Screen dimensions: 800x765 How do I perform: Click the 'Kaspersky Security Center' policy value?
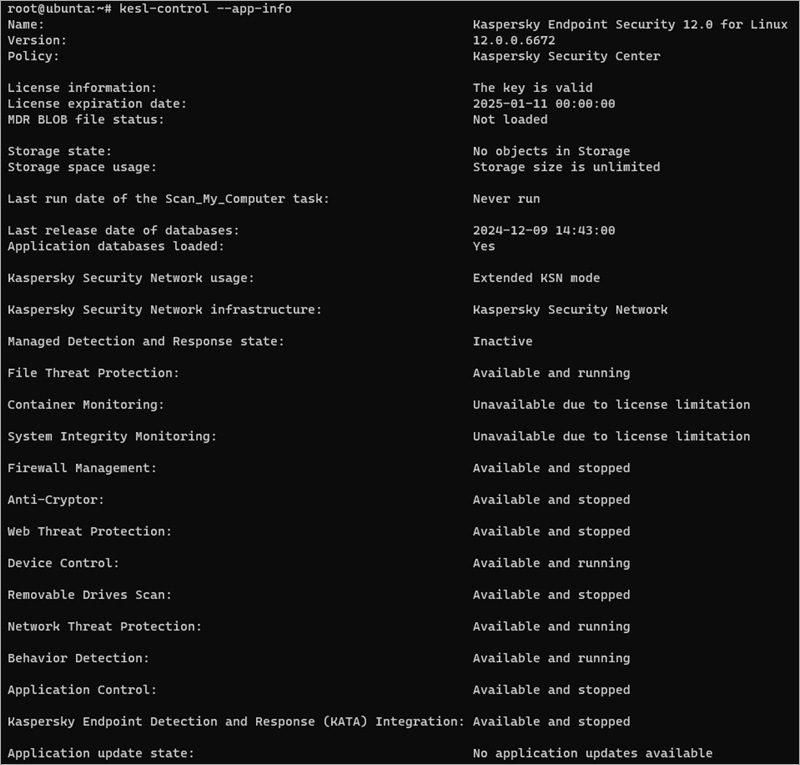566,56
